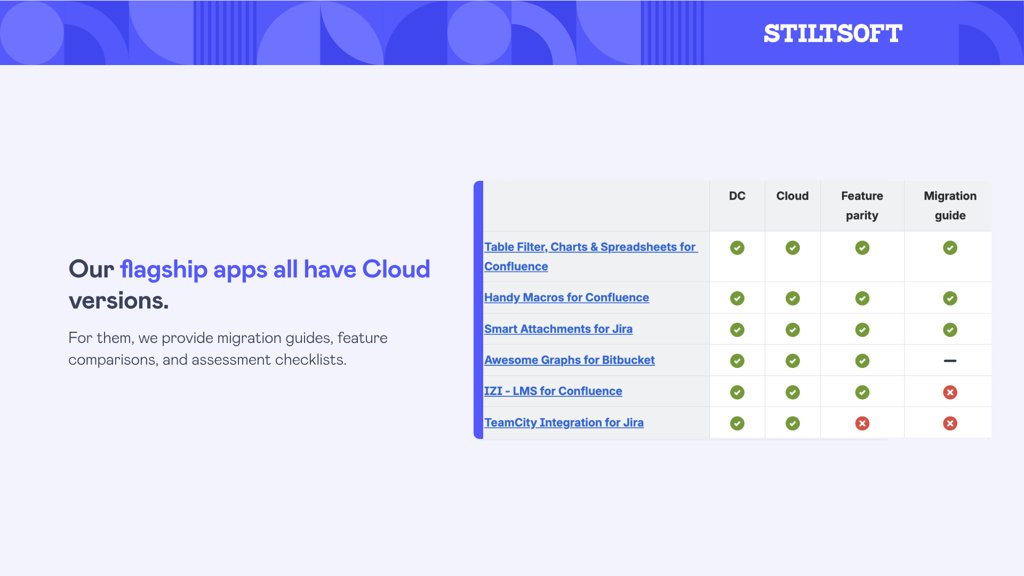Screen dimensions: 1024x576
Task: Click Feature parity checkmark for Awesome Graphs row
Action: click(862, 360)
